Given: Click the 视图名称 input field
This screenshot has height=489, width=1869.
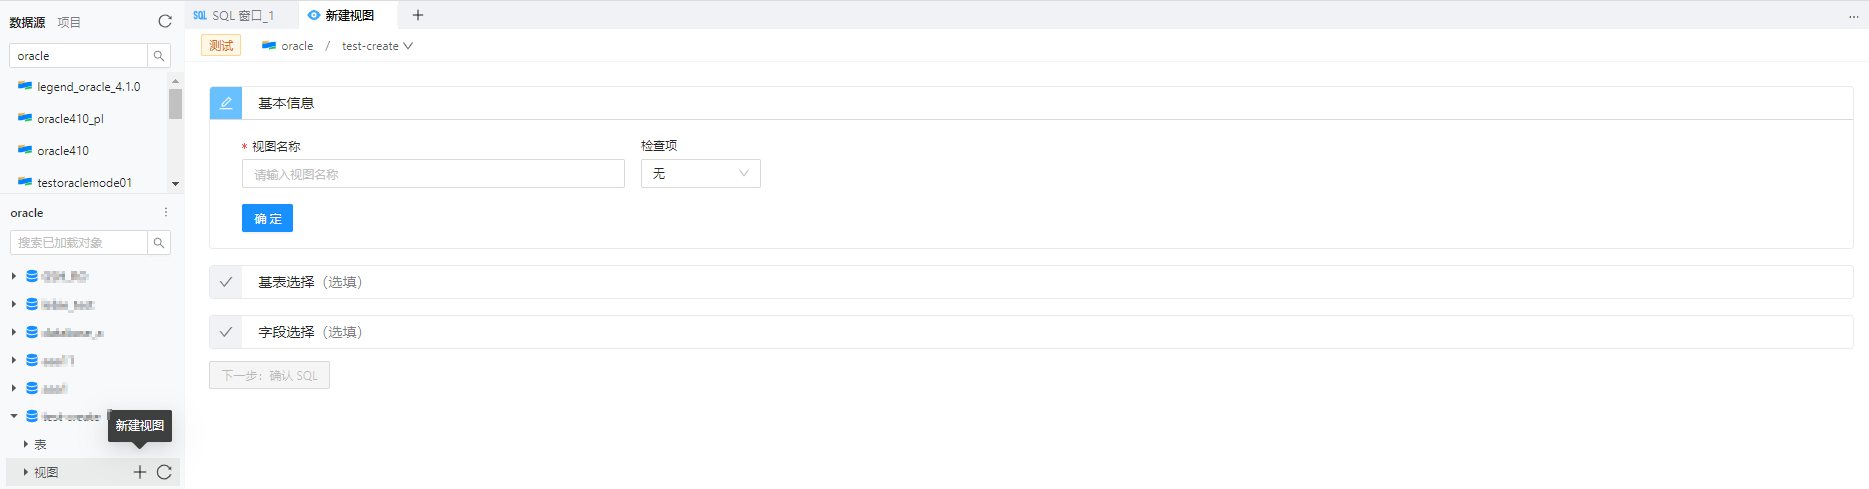Looking at the screenshot, I should pos(433,174).
